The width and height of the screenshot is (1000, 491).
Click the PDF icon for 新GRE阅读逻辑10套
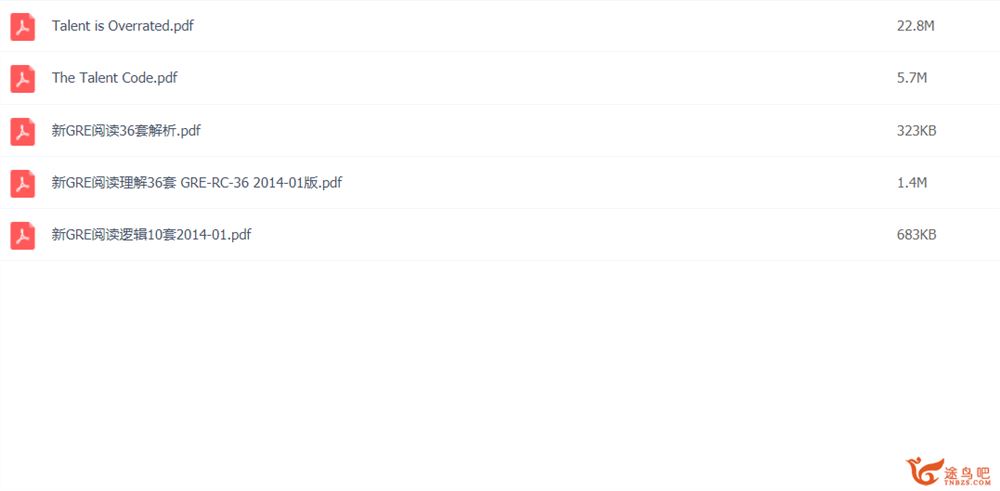pos(22,235)
